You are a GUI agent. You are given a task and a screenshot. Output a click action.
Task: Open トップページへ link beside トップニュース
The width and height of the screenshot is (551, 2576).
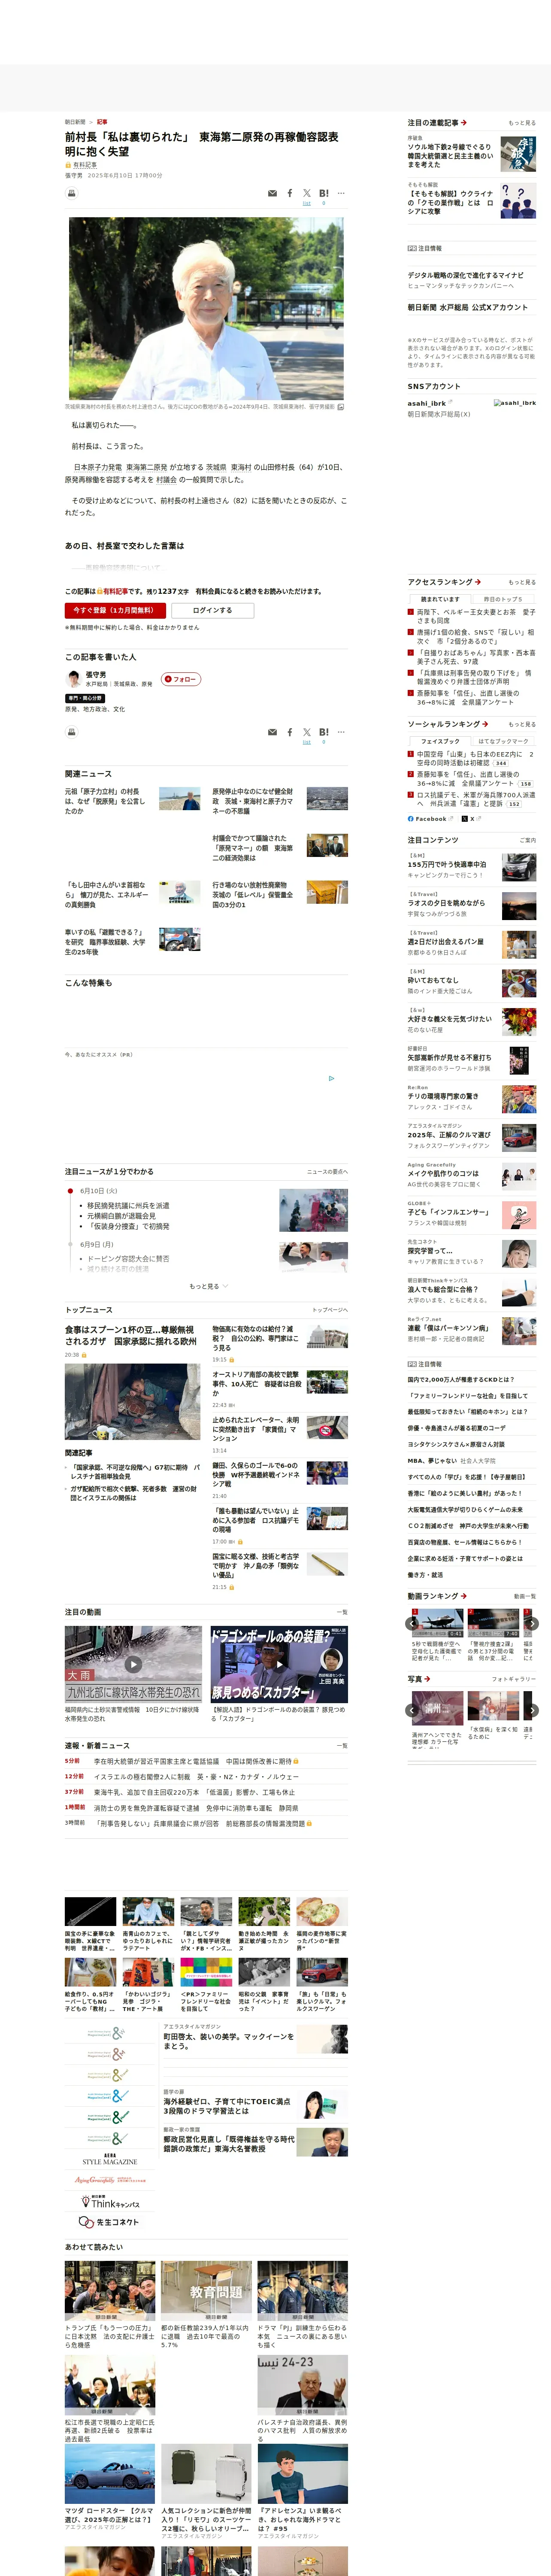[x=330, y=1310]
